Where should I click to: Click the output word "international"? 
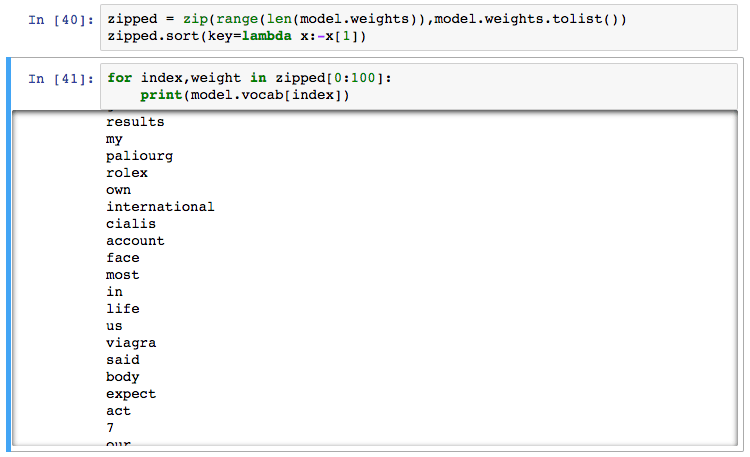[x=160, y=207]
